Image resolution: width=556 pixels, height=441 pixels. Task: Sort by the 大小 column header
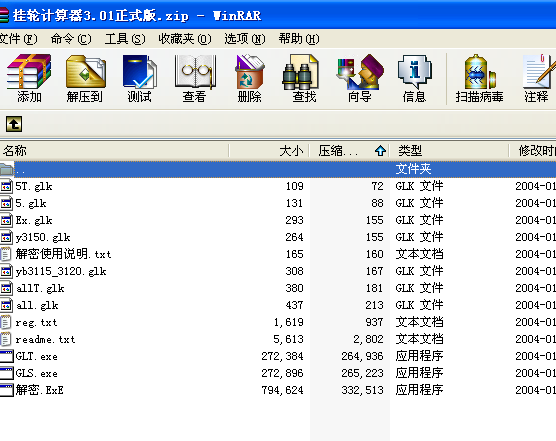[x=269, y=151]
